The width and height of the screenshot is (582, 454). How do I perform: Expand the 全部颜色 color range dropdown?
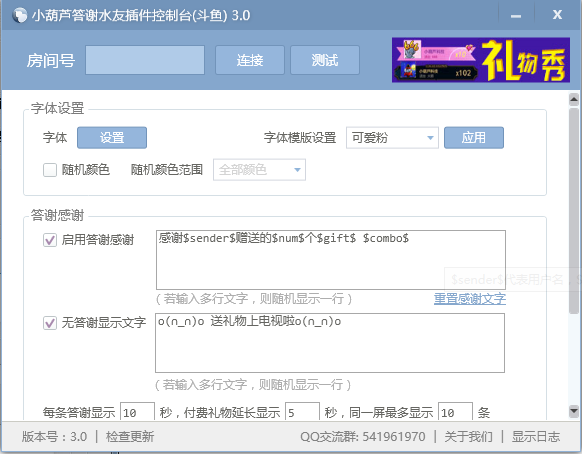(259, 170)
